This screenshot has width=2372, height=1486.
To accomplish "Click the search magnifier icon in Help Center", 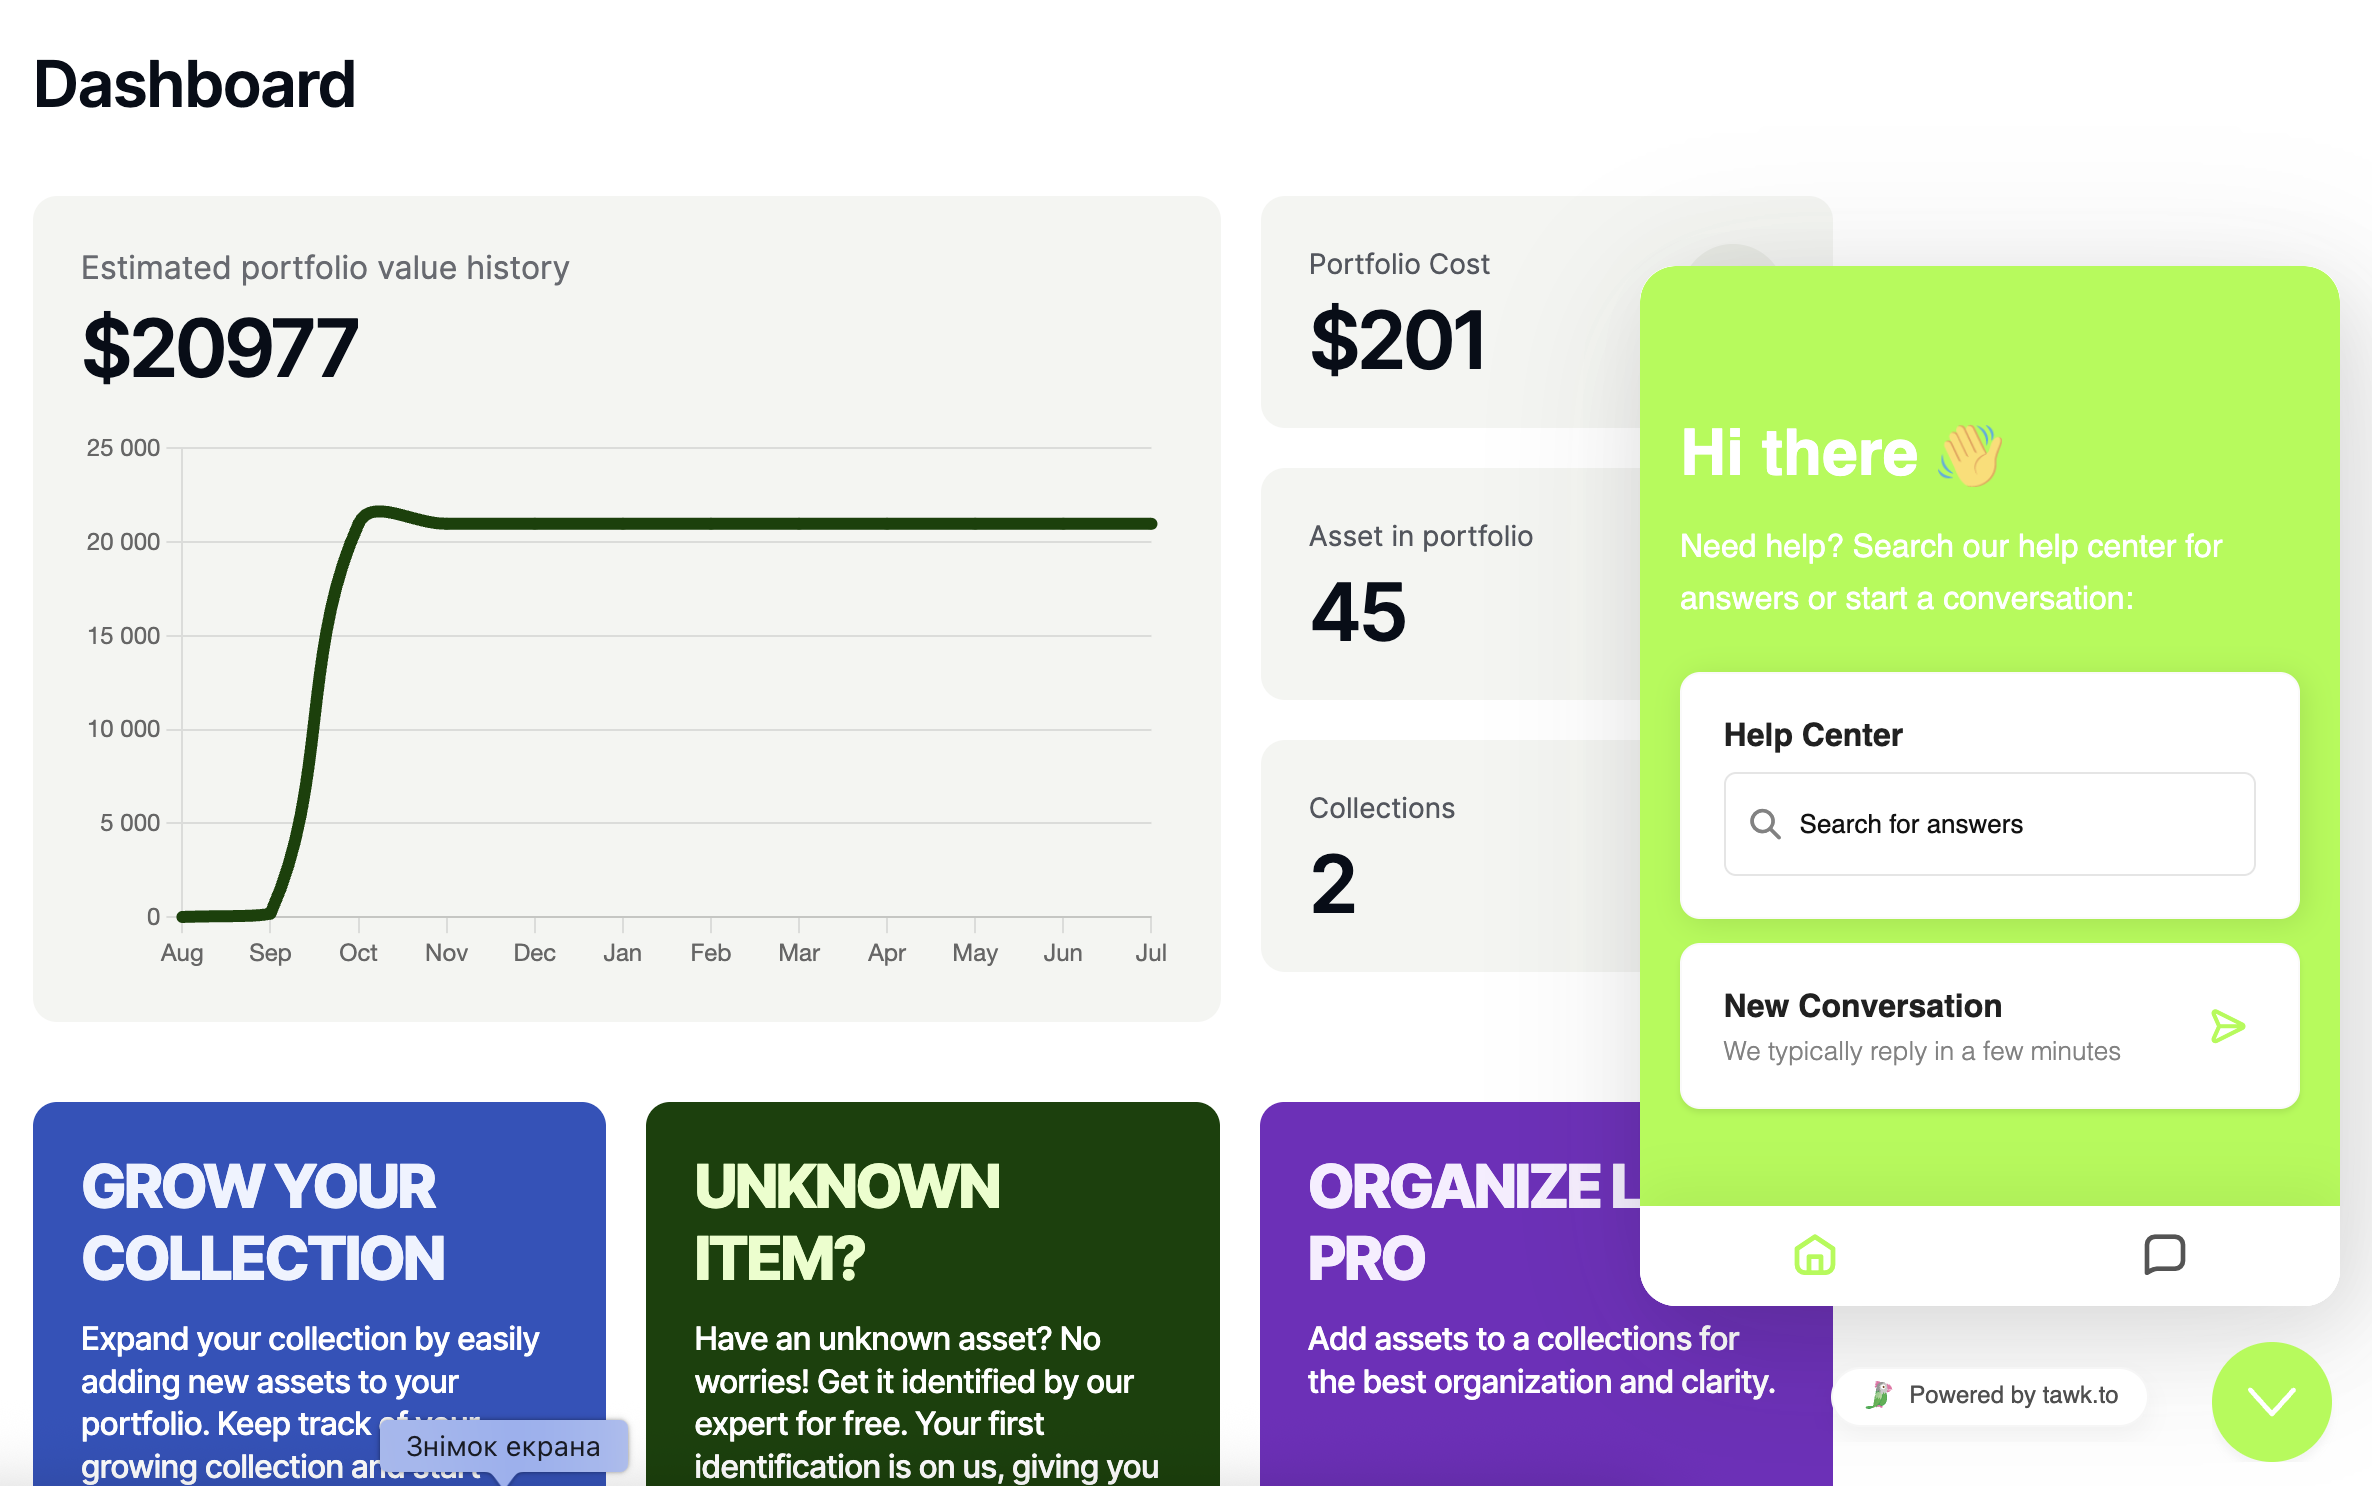I will pyautogui.click(x=1765, y=824).
